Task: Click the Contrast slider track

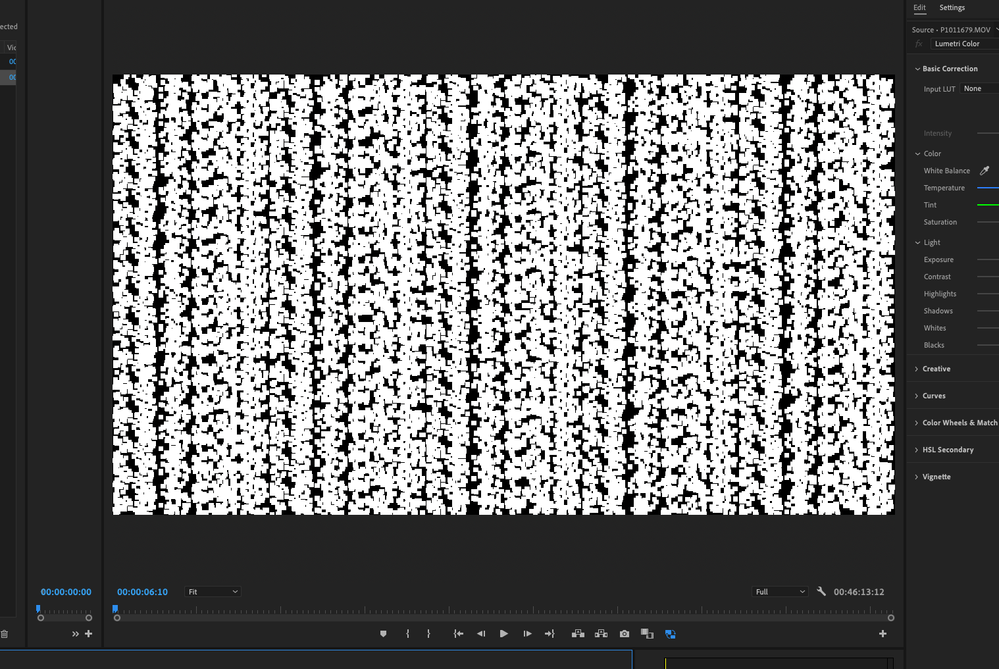Action: pos(988,277)
